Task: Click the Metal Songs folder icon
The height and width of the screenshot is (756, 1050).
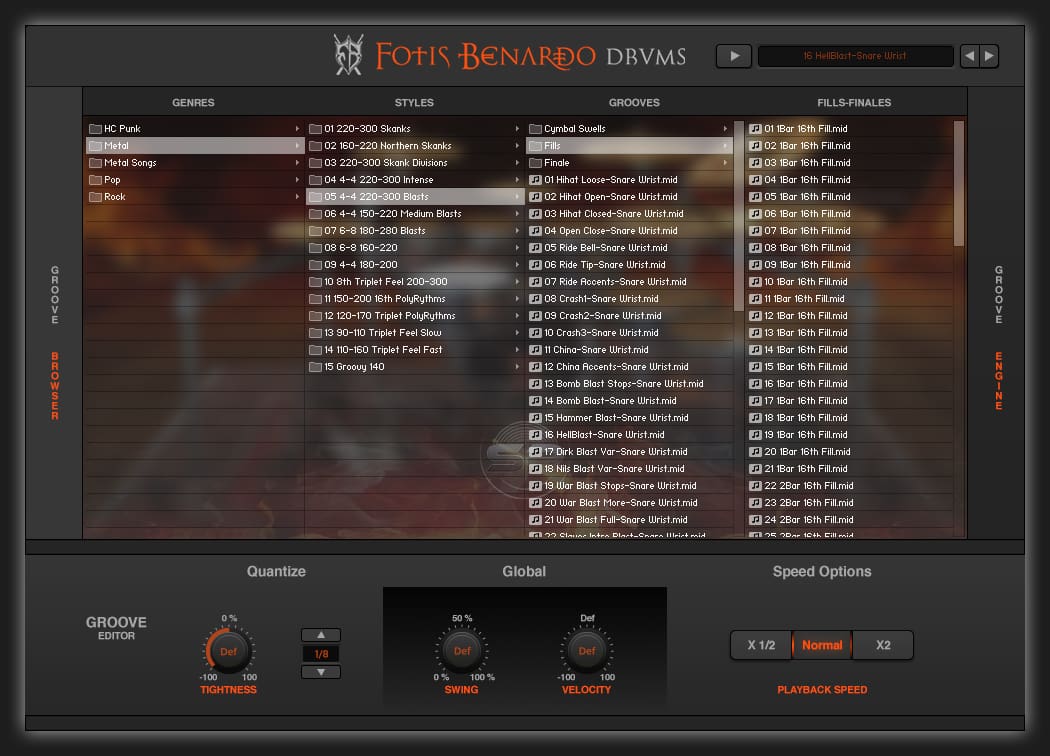Action: [95, 163]
